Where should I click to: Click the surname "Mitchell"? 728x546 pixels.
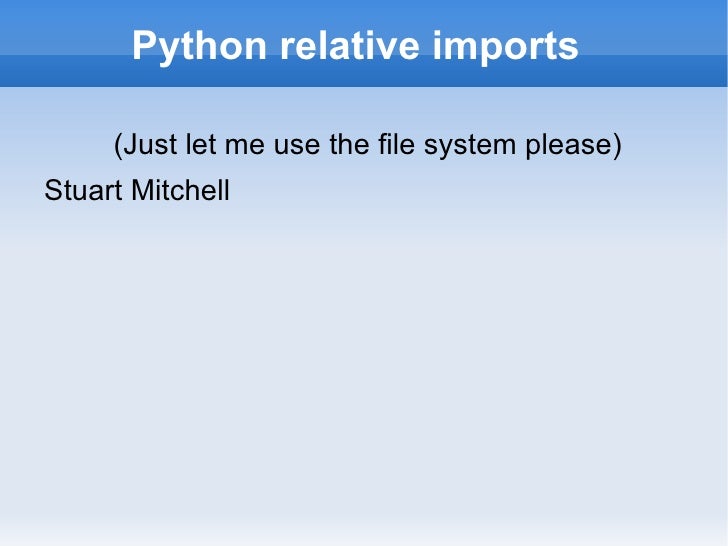[181, 190]
